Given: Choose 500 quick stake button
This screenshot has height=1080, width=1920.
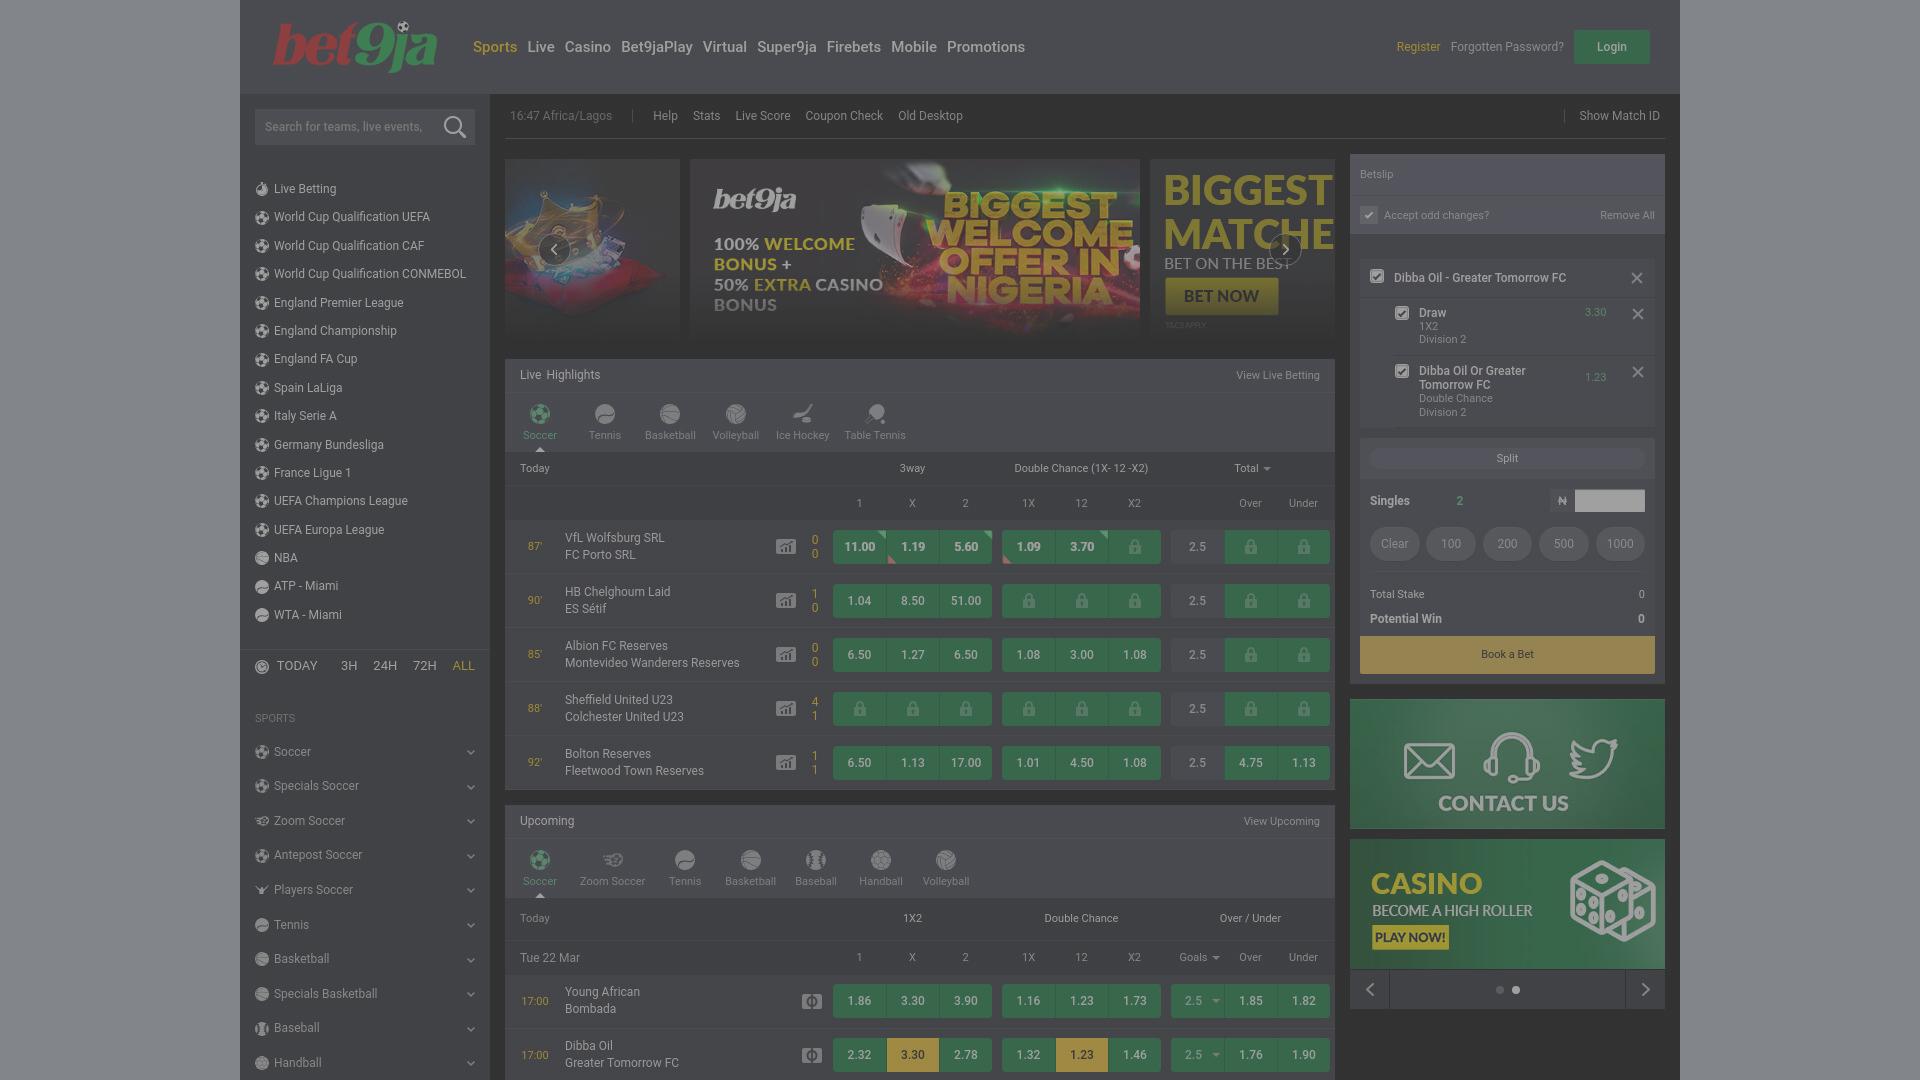Looking at the screenshot, I should [x=1564, y=545].
